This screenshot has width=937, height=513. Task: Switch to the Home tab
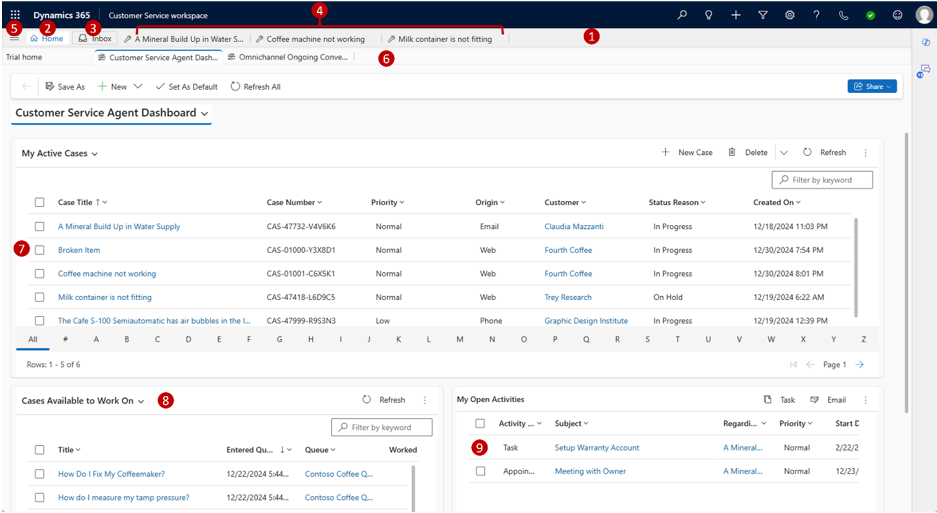[x=47, y=38]
